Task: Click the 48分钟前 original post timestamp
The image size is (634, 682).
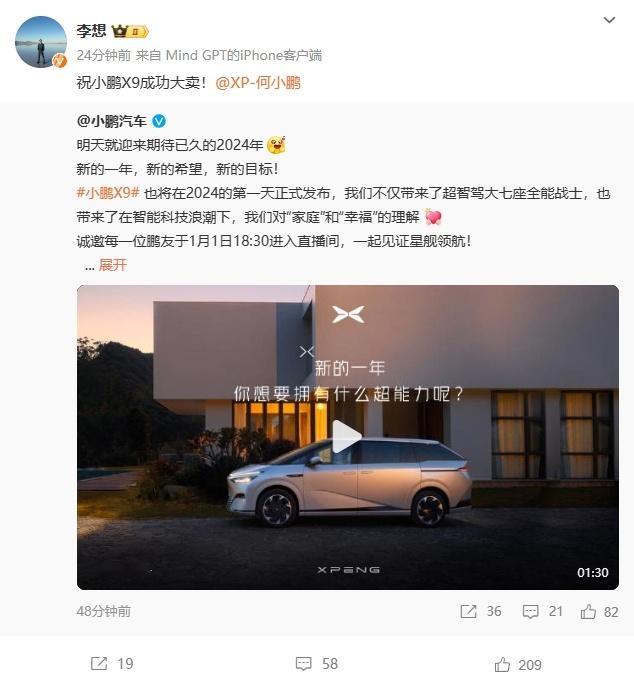Action: (x=103, y=611)
